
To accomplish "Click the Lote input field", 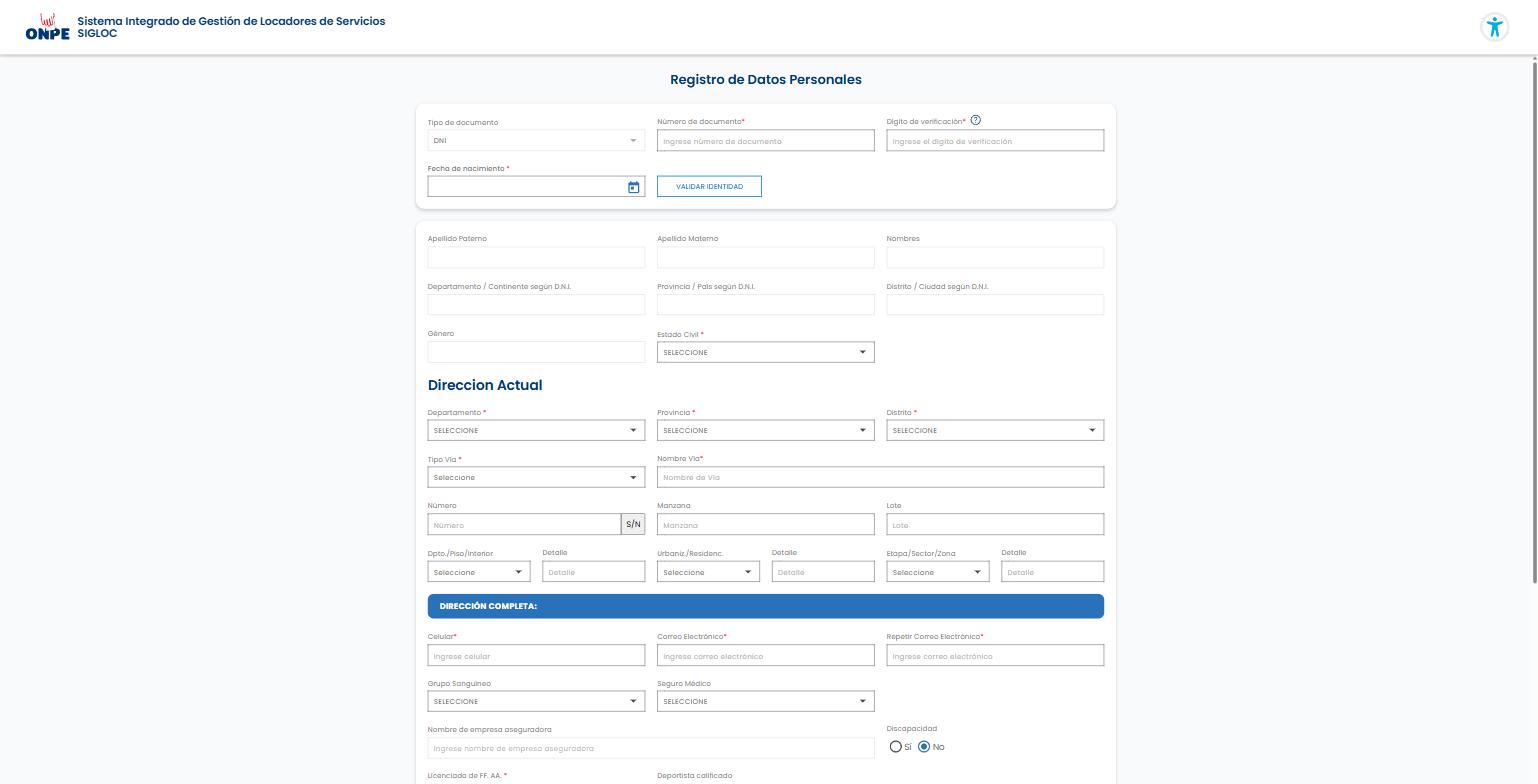I will pyautogui.click(x=995, y=525).
